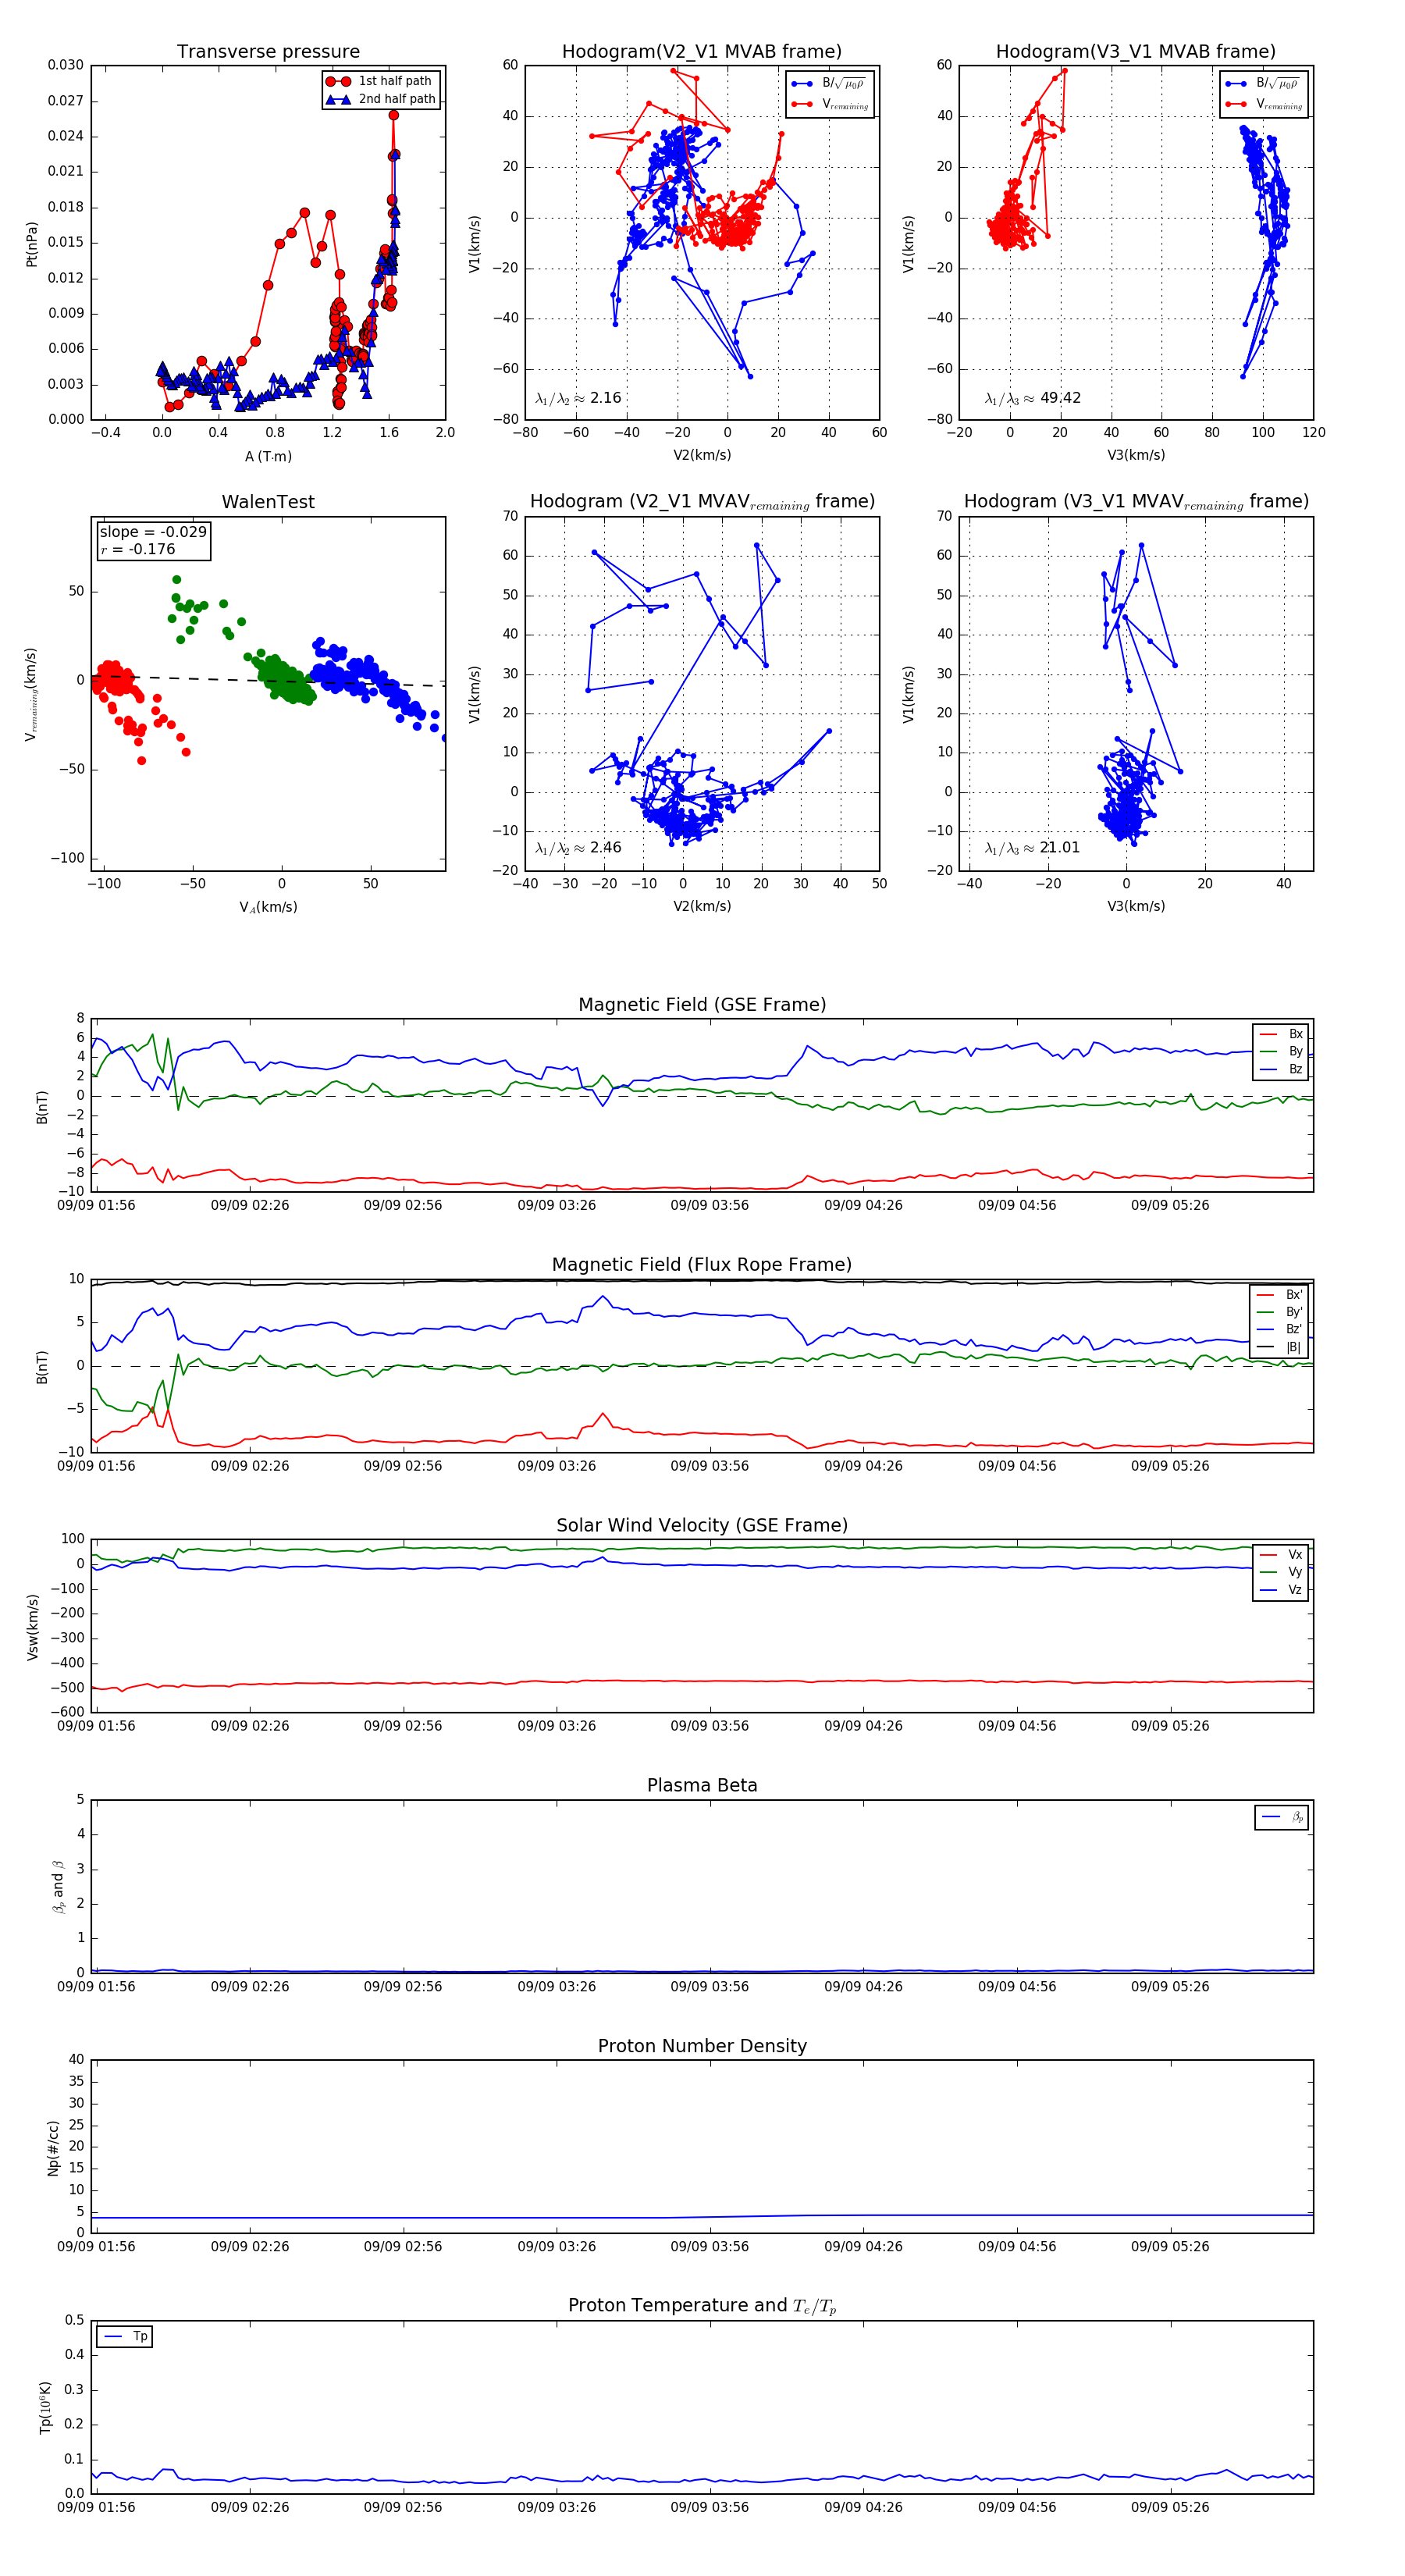Click the 'Pt(nPa)' y-axis label
Viewport: 1405px width, 2576px height.
tap(32, 244)
